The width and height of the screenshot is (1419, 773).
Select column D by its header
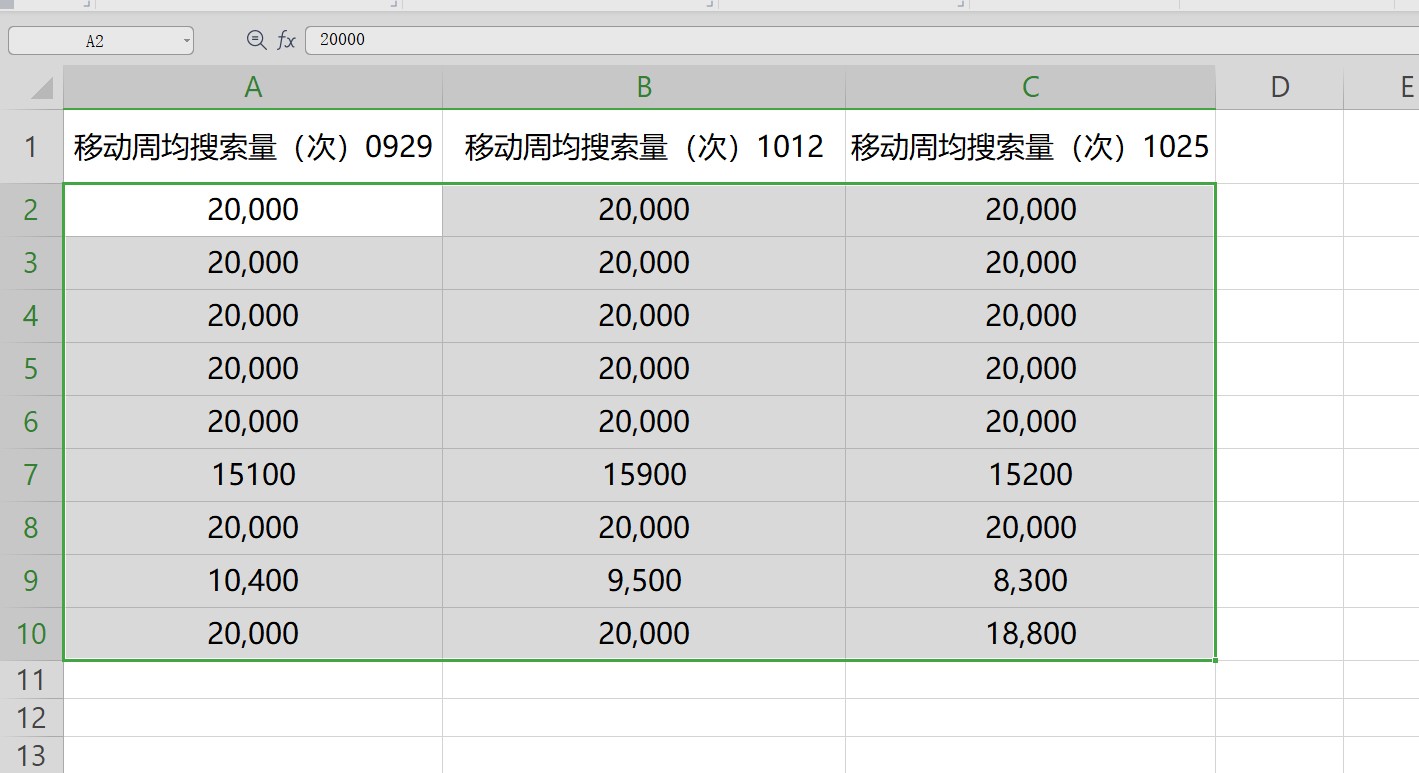(x=1279, y=88)
